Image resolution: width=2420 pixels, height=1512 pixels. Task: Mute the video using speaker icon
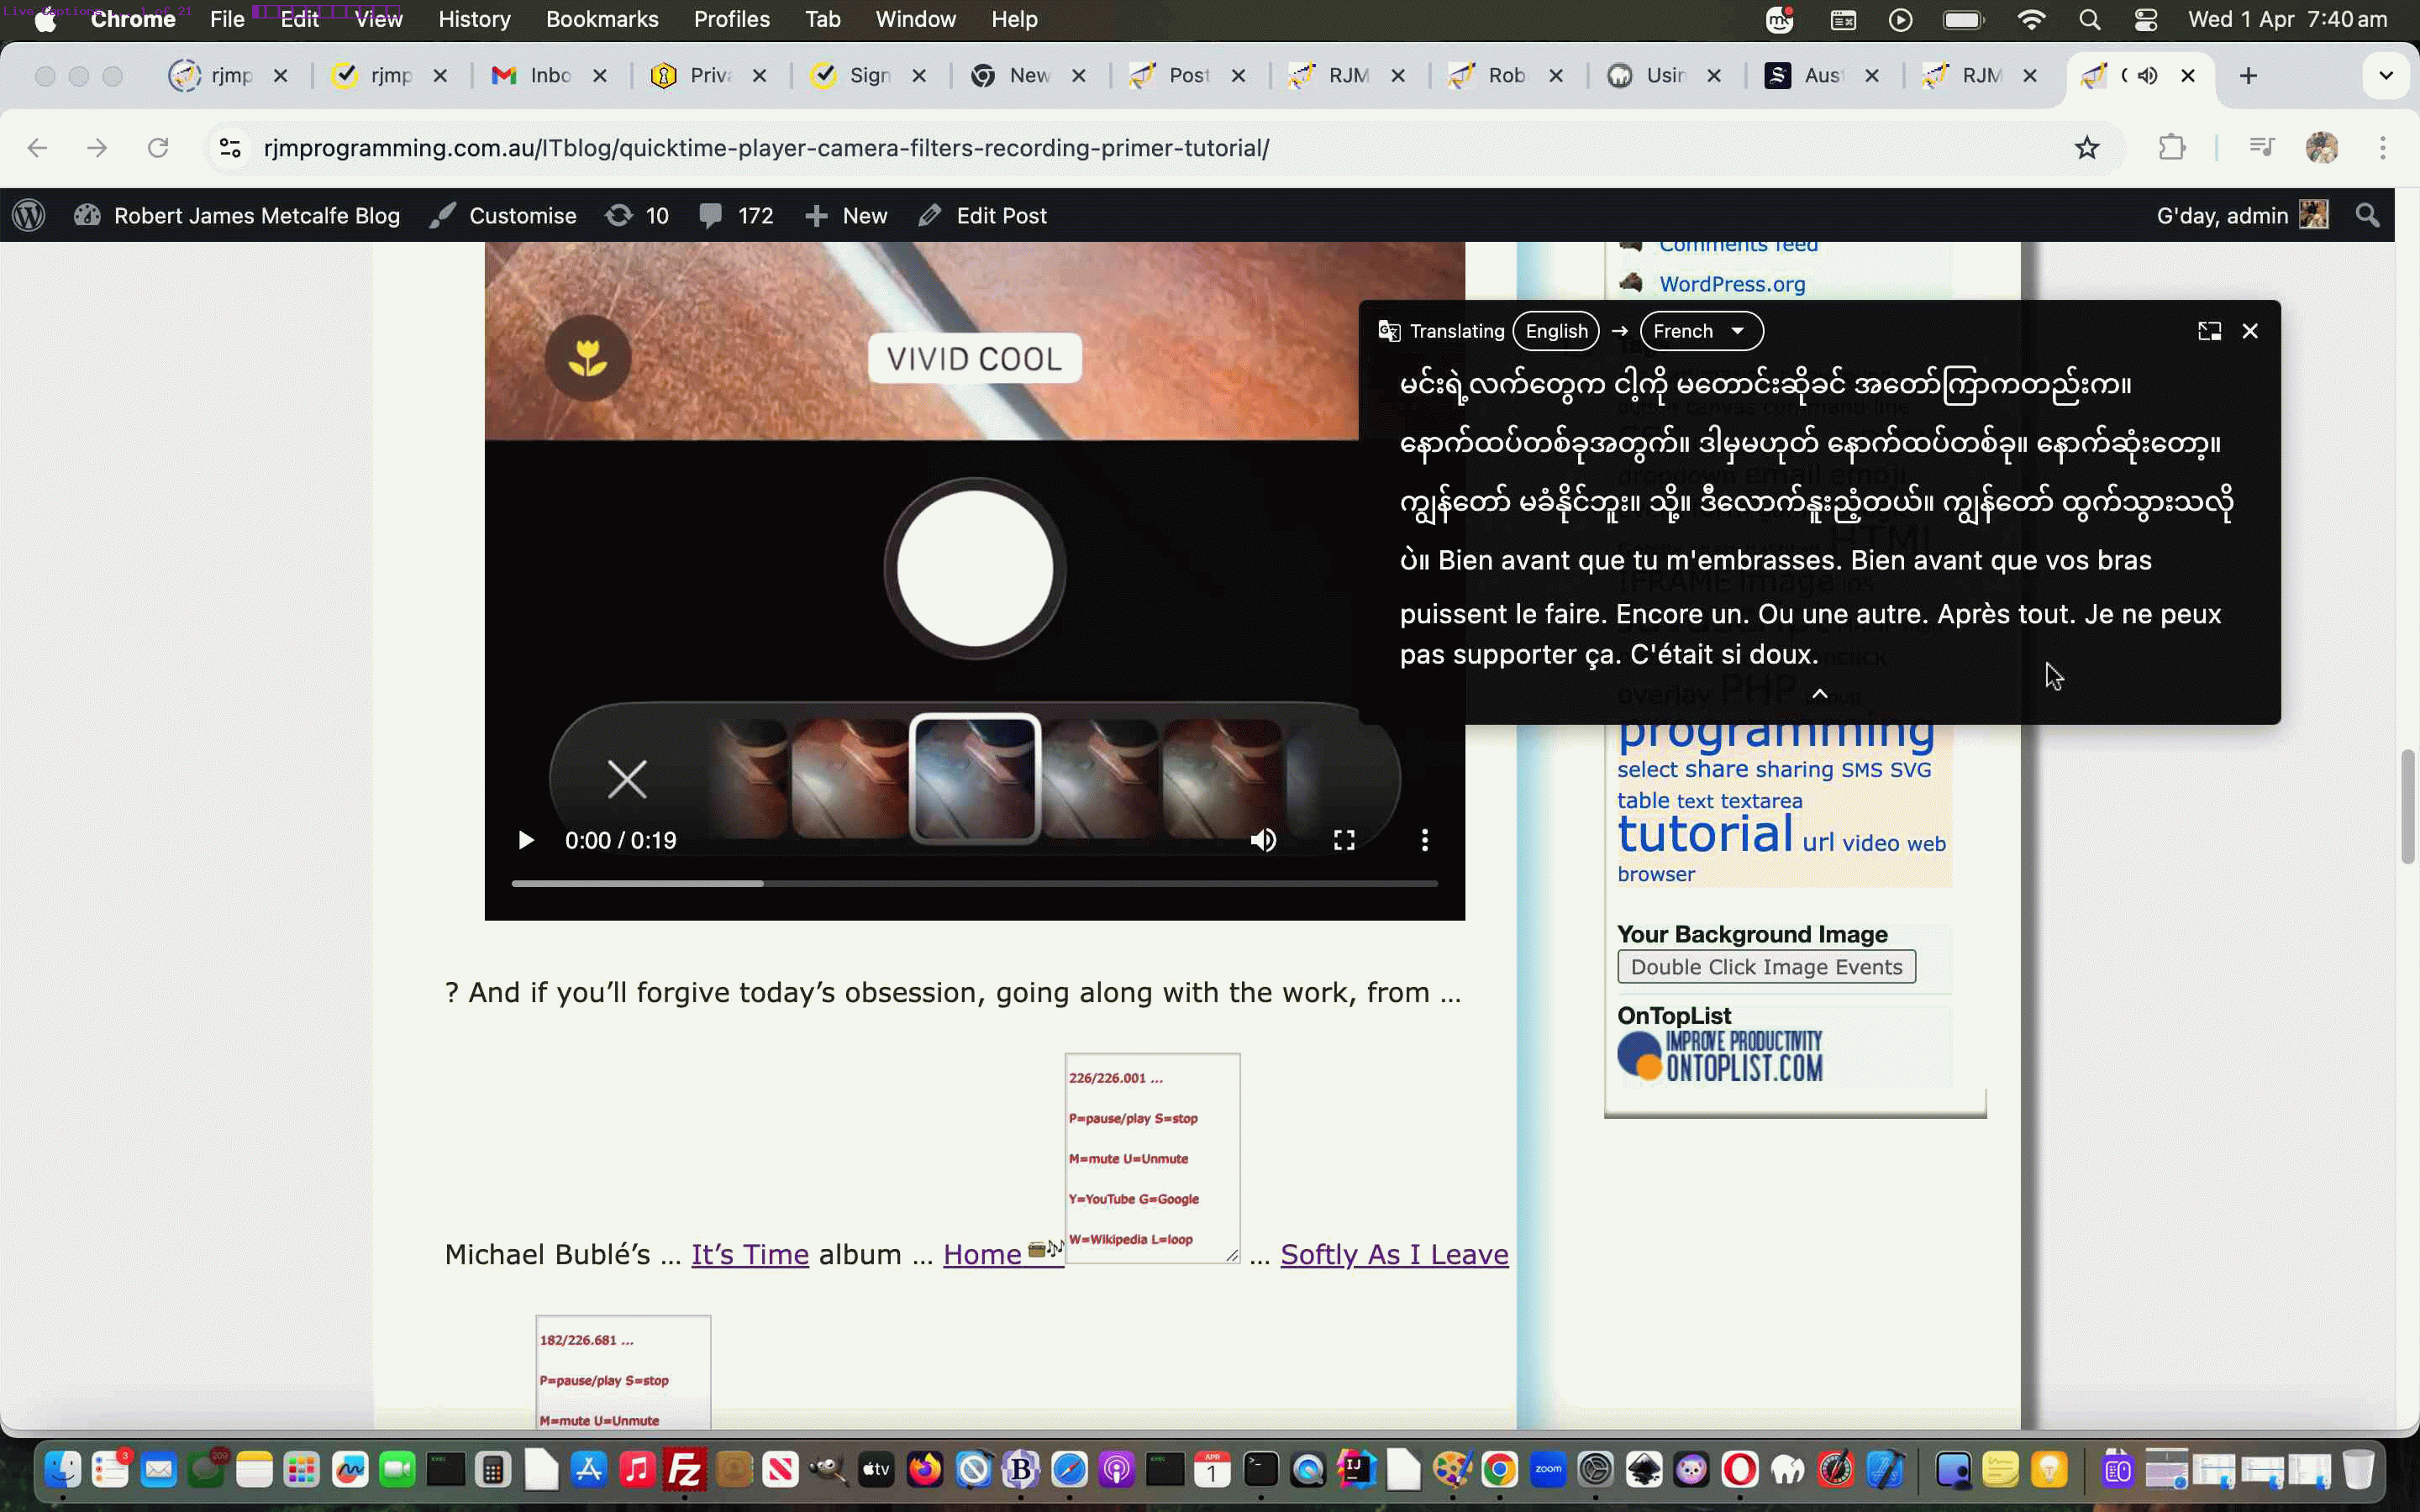pyautogui.click(x=1263, y=840)
